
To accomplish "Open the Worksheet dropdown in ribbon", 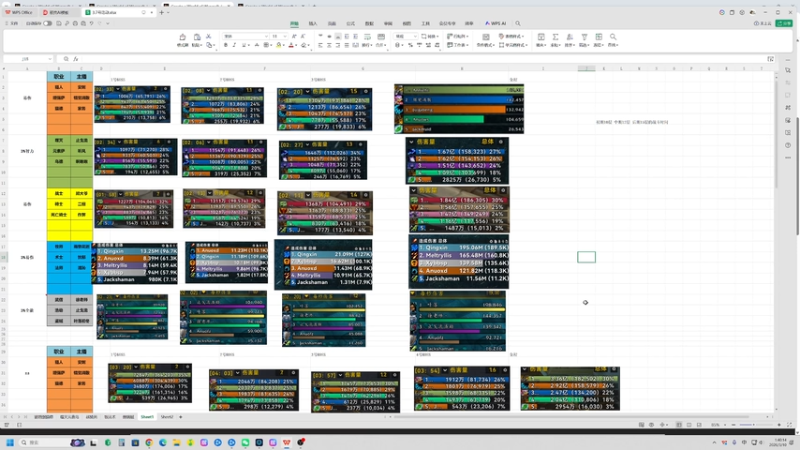I will click(x=458, y=45).
